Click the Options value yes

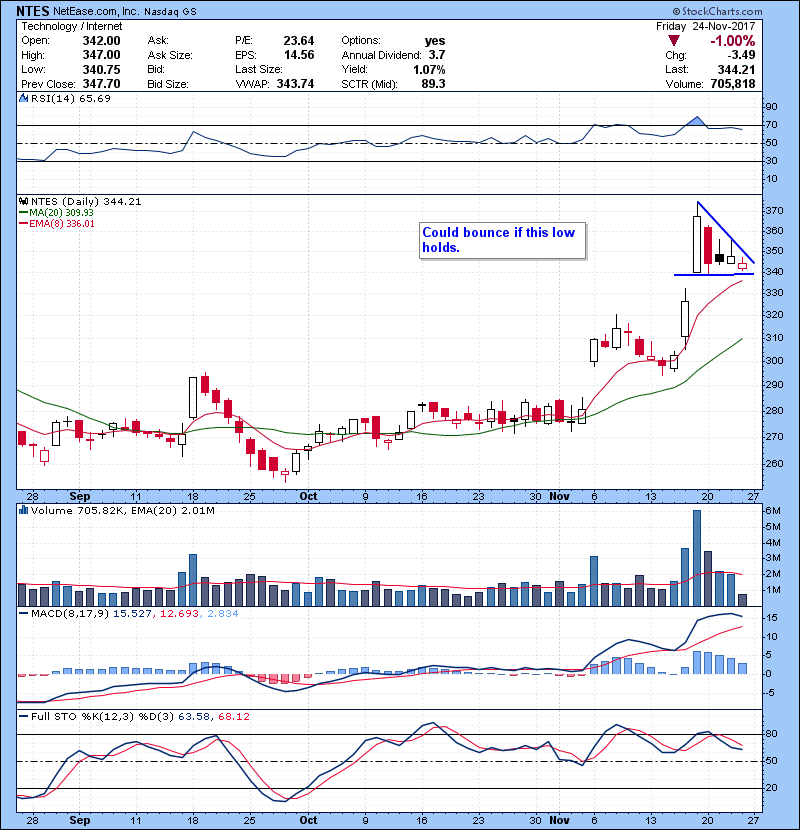pos(435,41)
